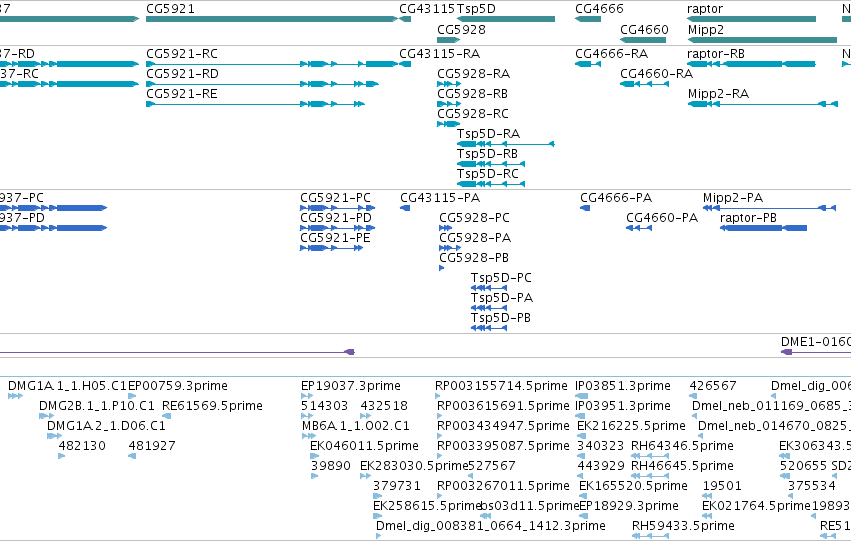Viewport: 851px width, 541px height.
Task: Click the RH59433.5prime EST label
Action: click(x=683, y=527)
